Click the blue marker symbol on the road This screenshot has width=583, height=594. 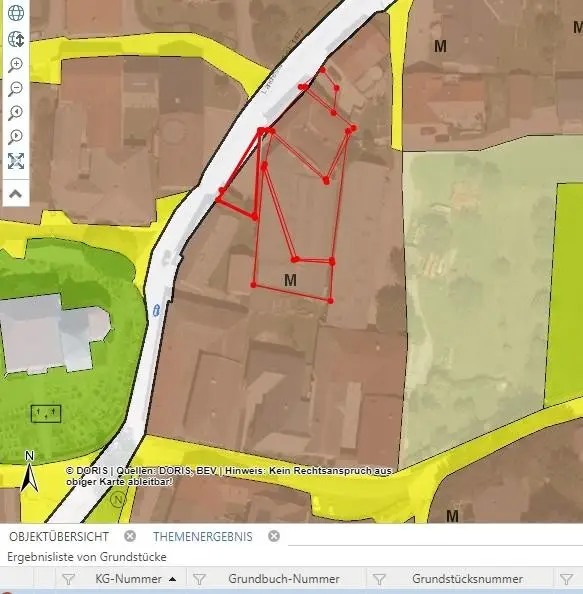156,310
